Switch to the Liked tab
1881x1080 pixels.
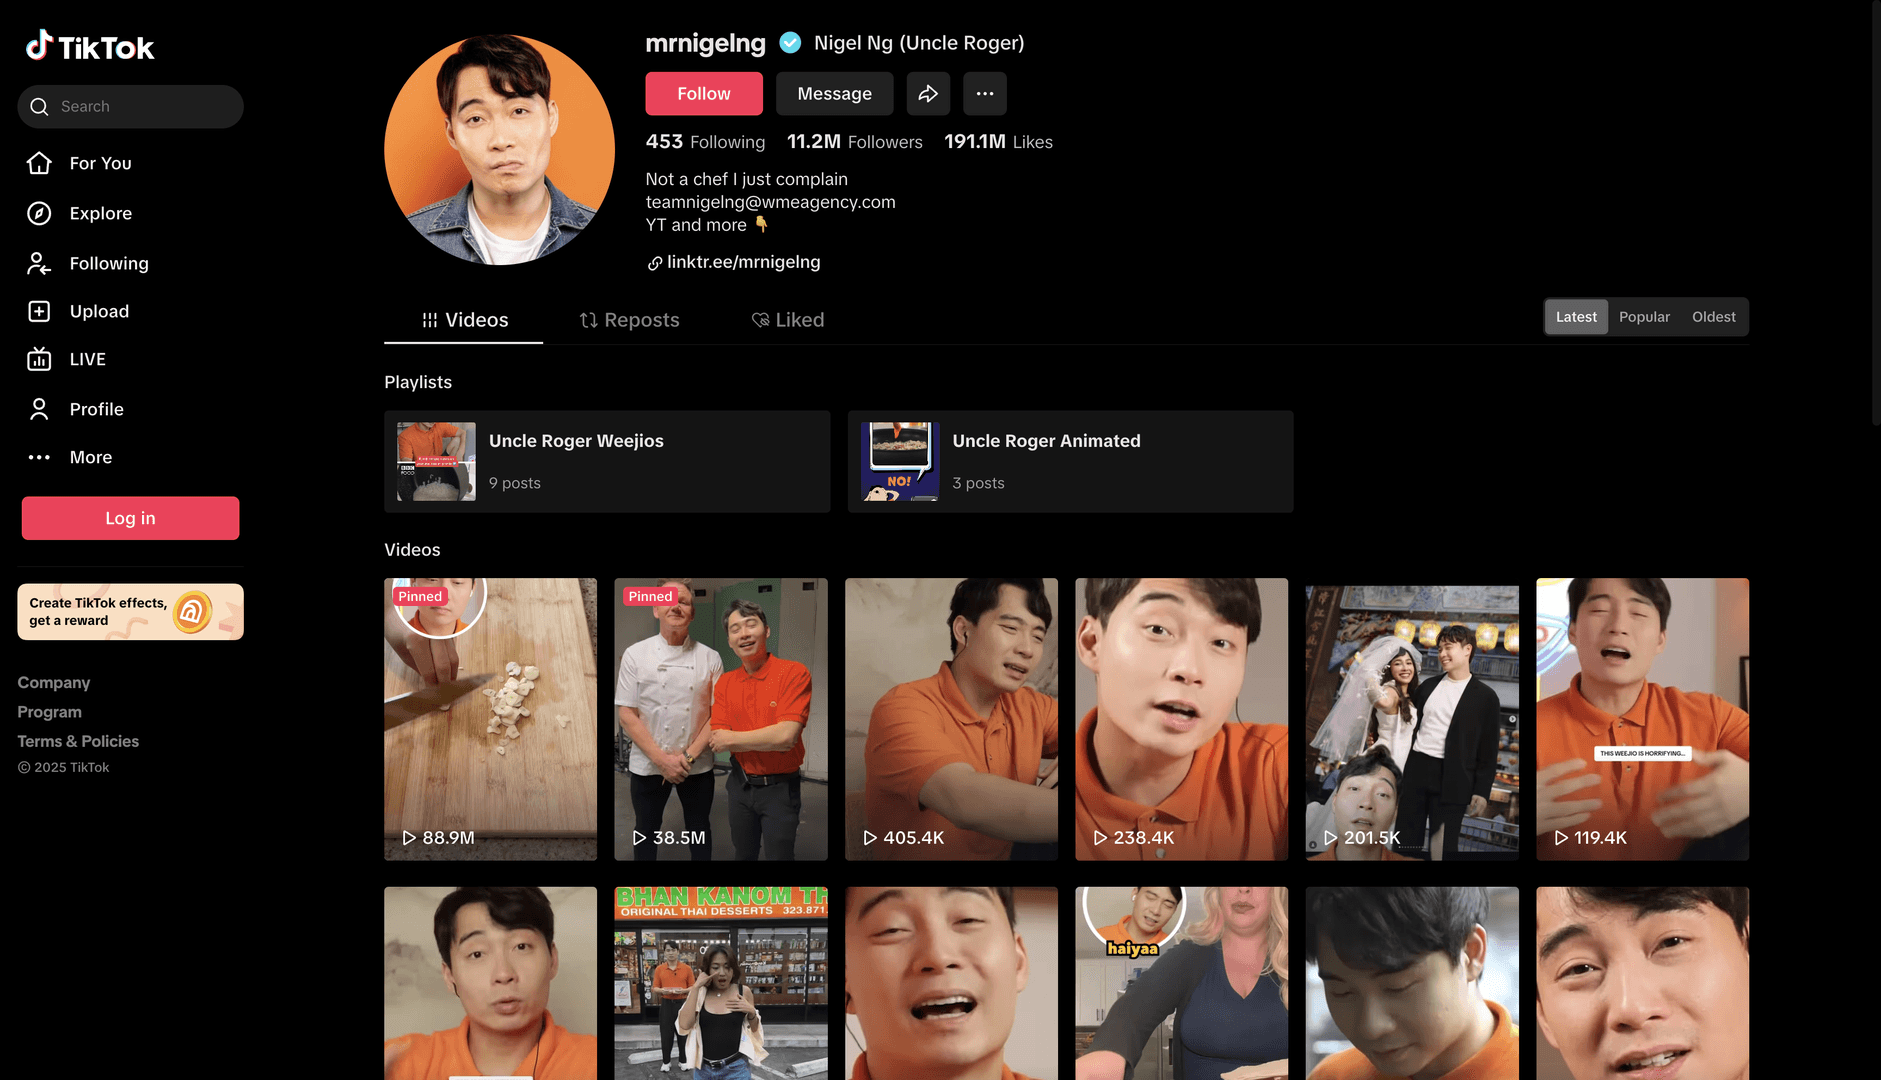click(788, 320)
